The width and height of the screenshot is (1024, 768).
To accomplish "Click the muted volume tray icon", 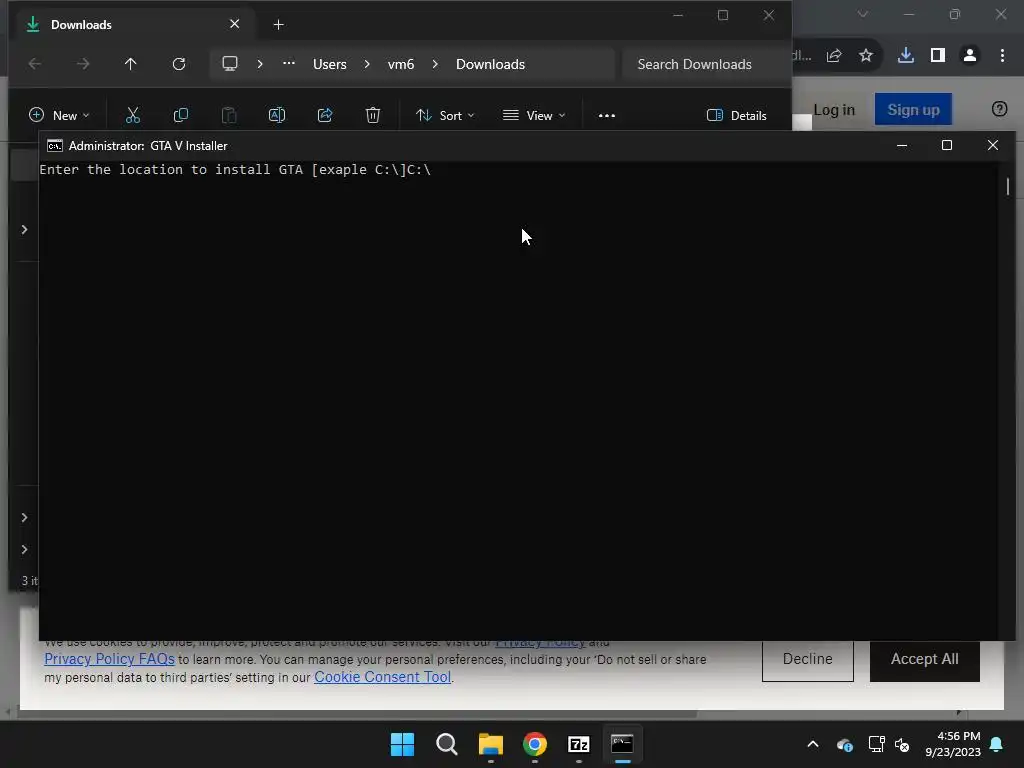I will (x=902, y=744).
